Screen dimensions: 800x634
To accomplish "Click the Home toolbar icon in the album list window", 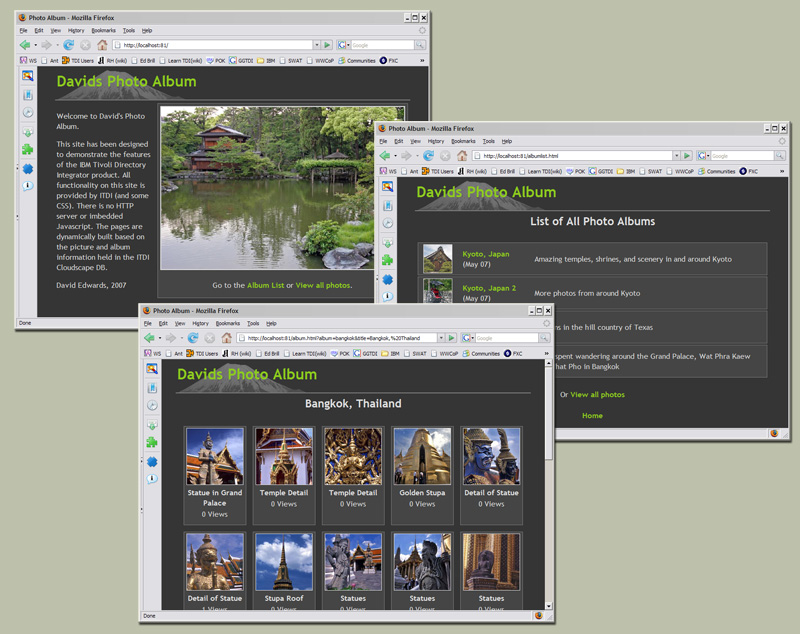I will tap(462, 156).
